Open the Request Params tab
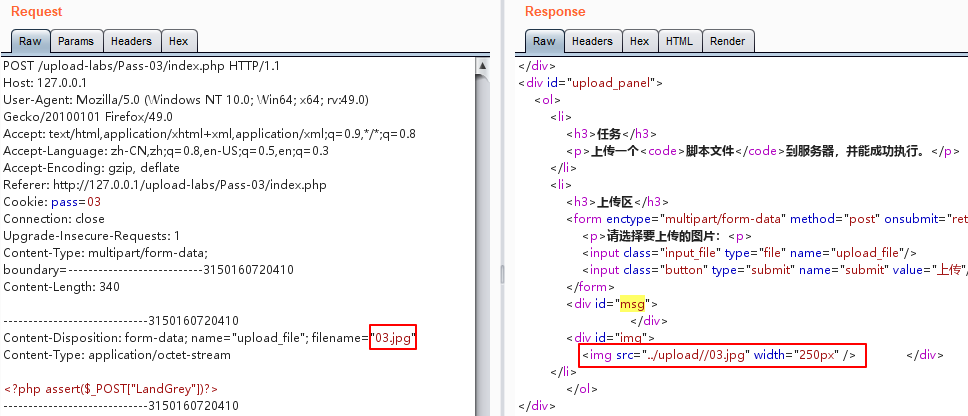Viewport: 968px width, 416px height. (x=76, y=41)
